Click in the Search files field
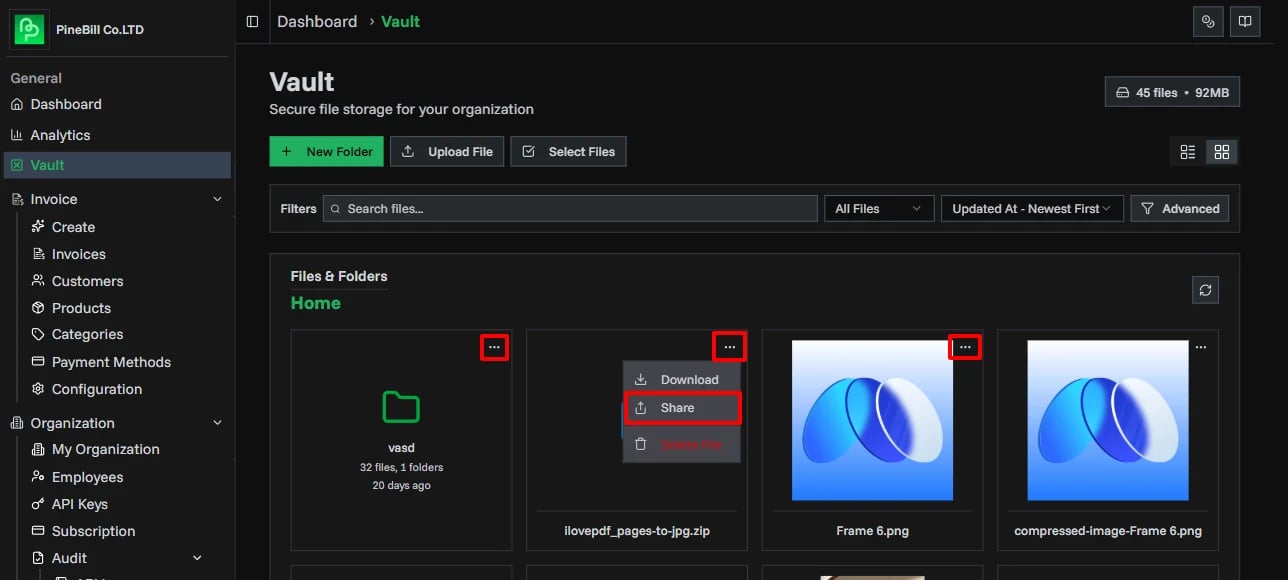 (x=570, y=208)
